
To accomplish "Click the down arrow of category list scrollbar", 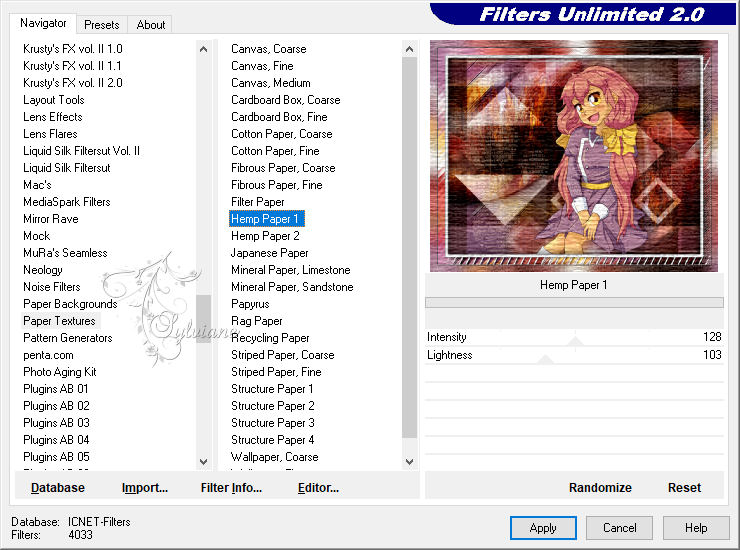I will [203, 462].
